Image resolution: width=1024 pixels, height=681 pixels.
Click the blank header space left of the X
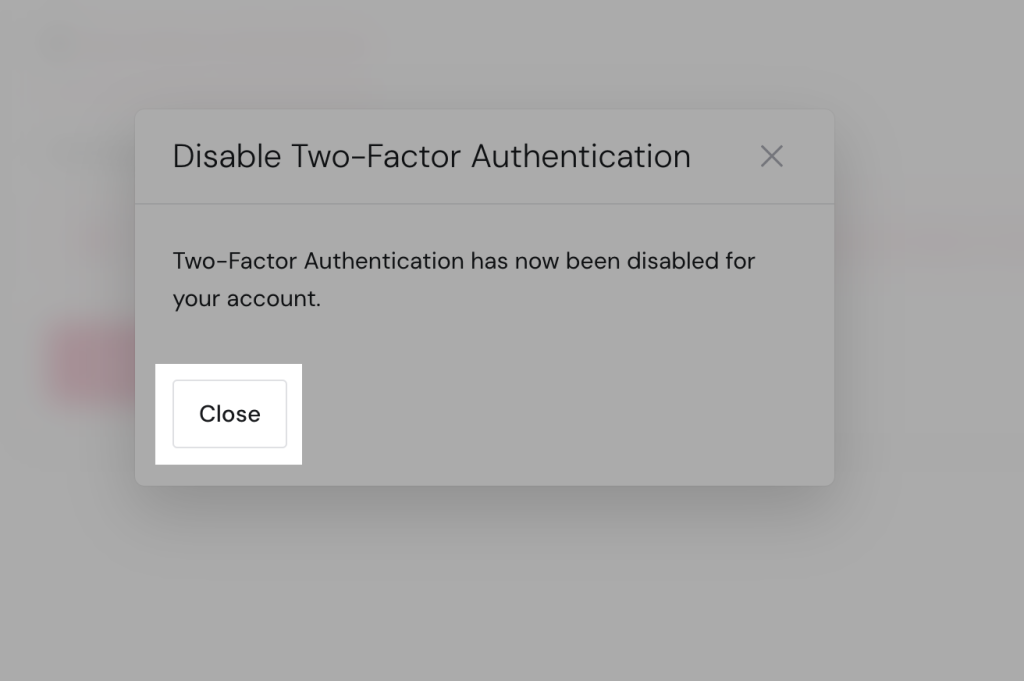pos(724,156)
